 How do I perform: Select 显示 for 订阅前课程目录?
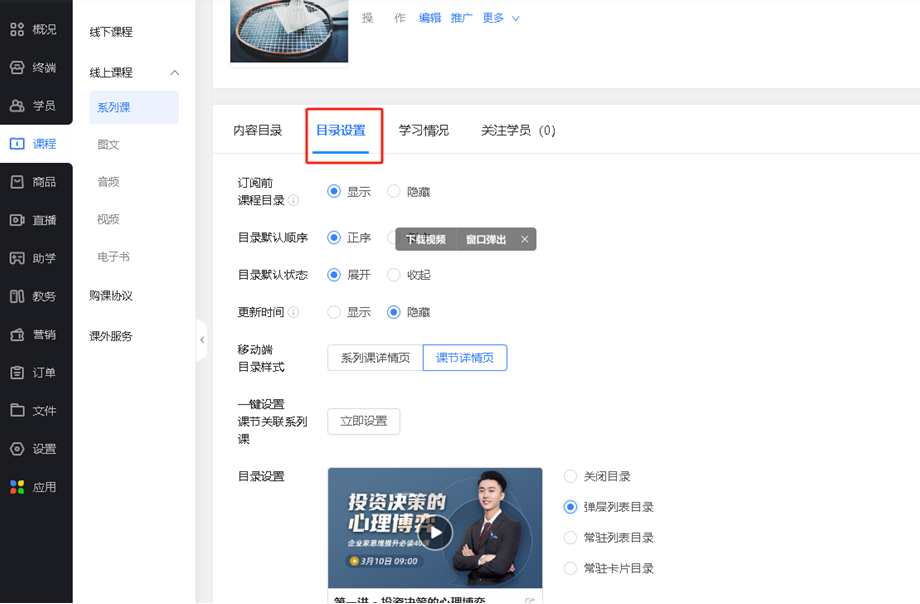[334, 191]
